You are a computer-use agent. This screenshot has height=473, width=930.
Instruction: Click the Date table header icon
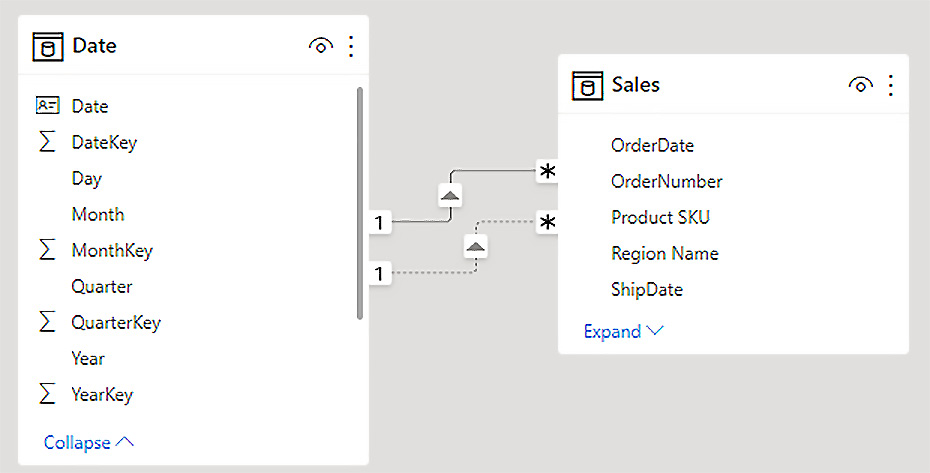(48, 46)
